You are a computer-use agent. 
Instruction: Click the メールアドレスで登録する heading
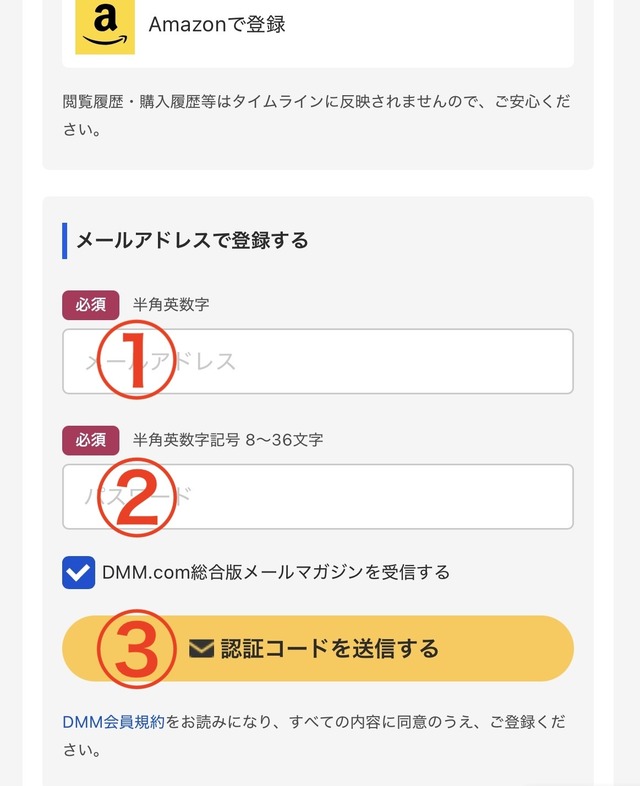(x=192, y=240)
